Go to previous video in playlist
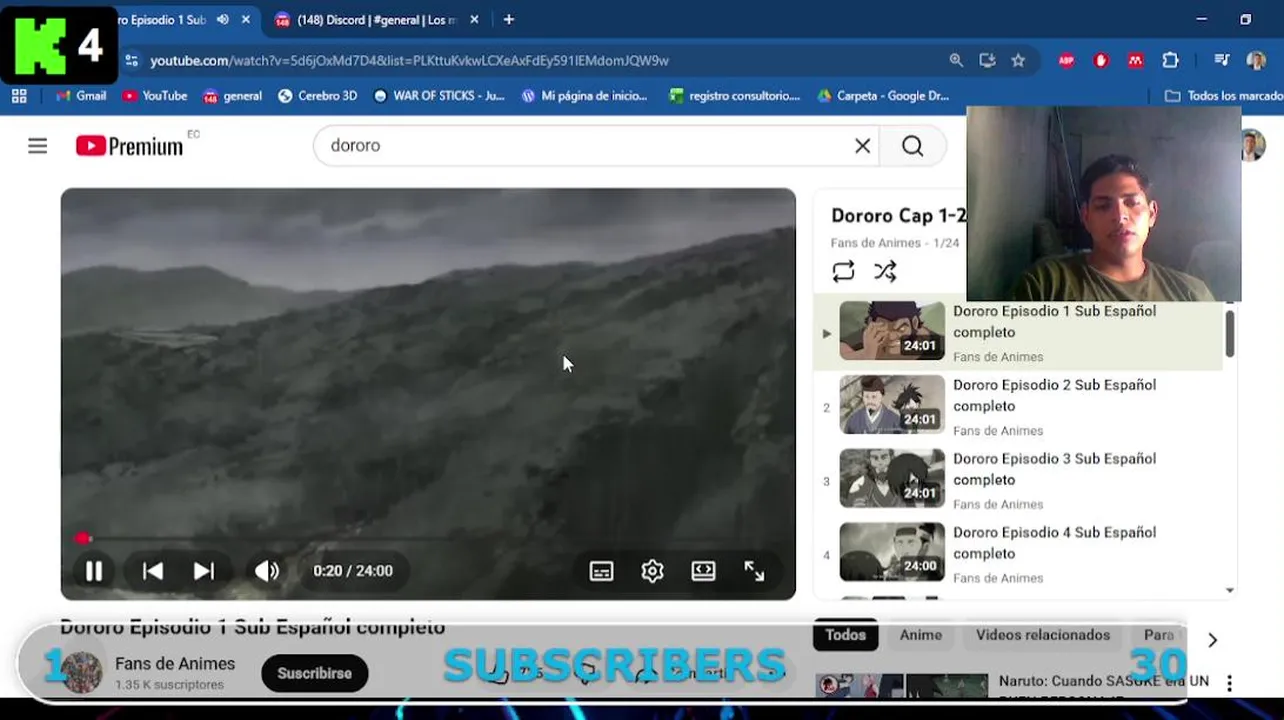The height and width of the screenshot is (720, 1284). (x=153, y=571)
